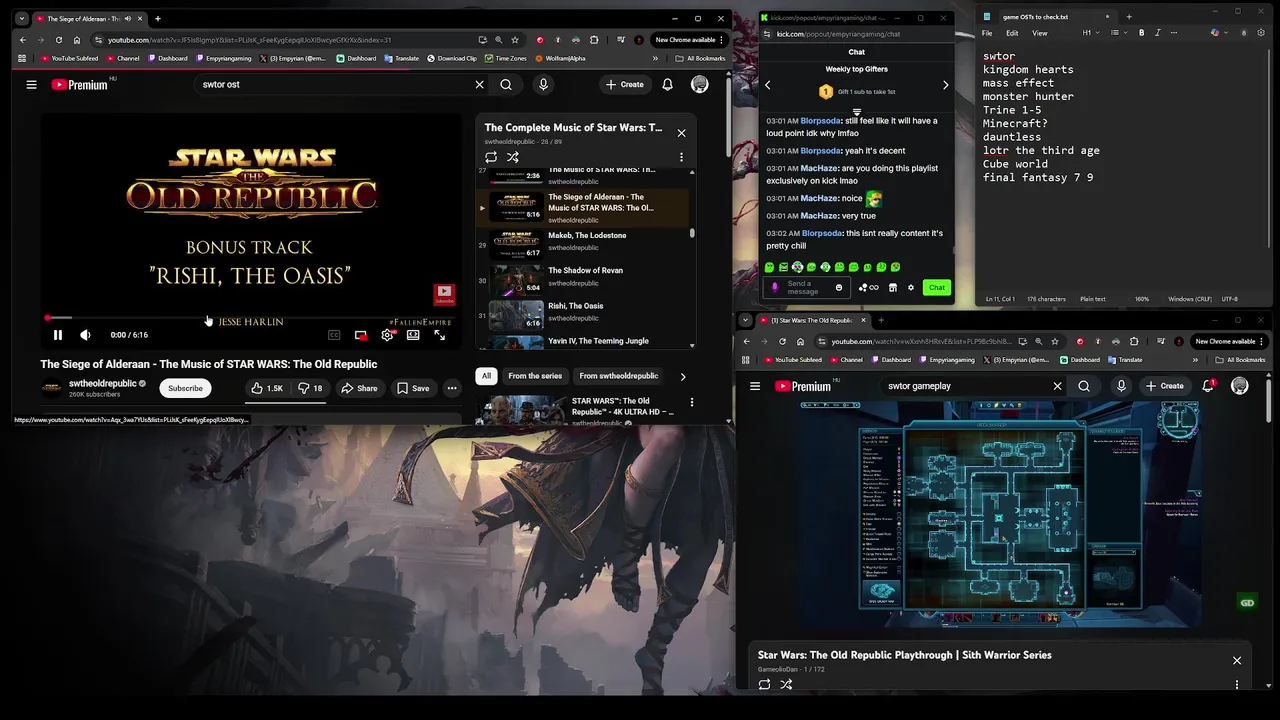This screenshot has width=1280, height=720.
Task: Select From swtheoldrepublic chip
Action: [x=619, y=376]
